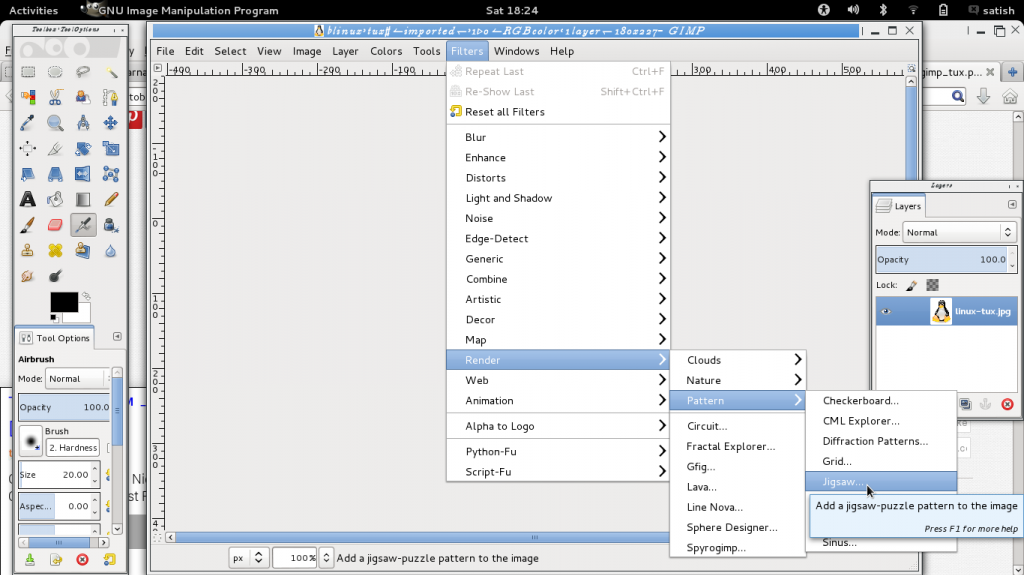Select the Color Picker eyedropper tool
This screenshot has height=575, width=1024.
27,123
